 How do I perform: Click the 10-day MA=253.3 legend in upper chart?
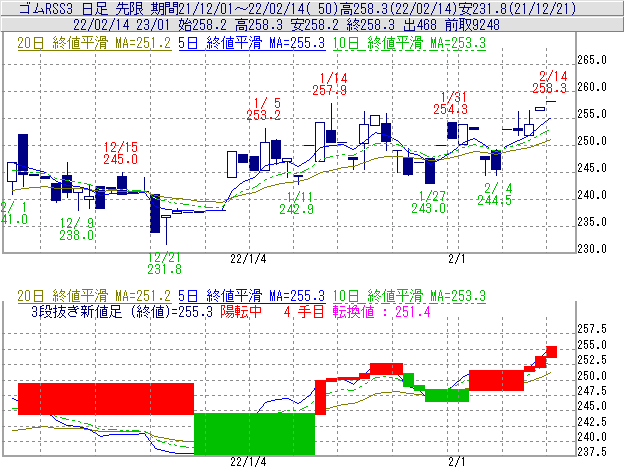pos(409,43)
